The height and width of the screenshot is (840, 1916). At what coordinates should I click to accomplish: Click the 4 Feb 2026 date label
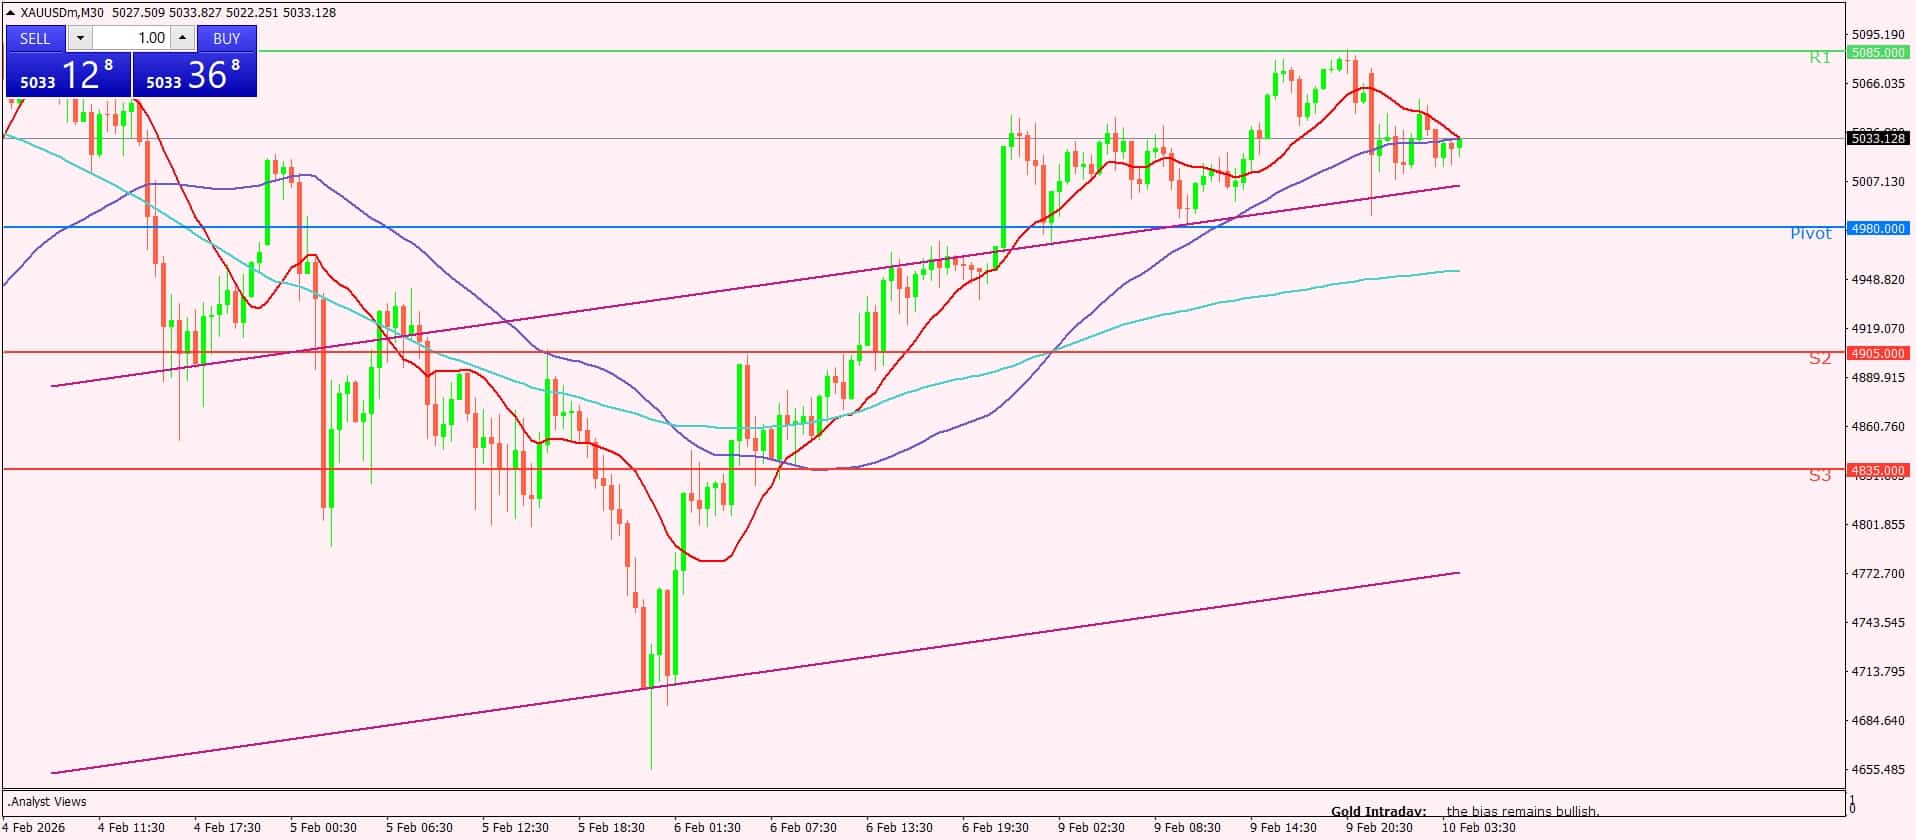click(31, 827)
